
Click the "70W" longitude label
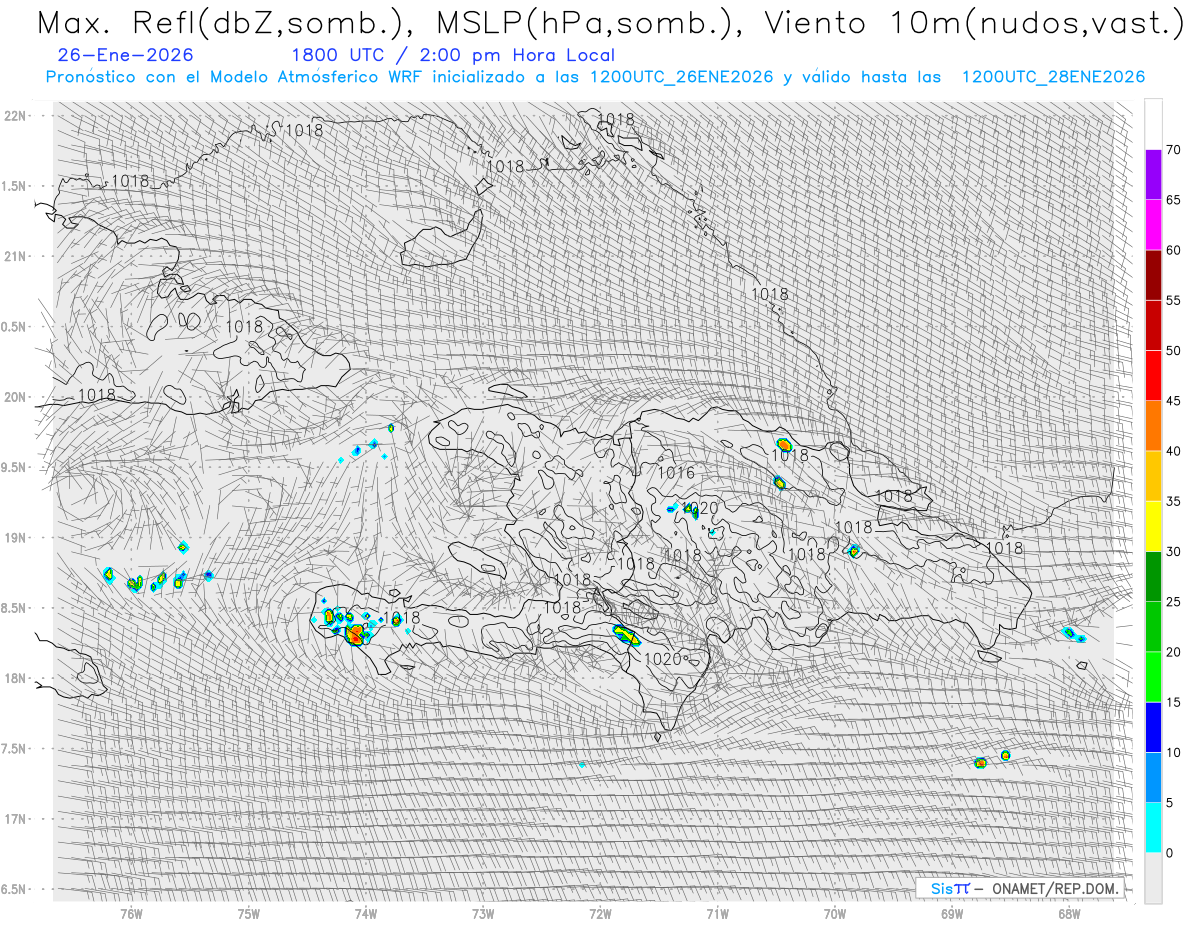pyautogui.click(x=834, y=912)
